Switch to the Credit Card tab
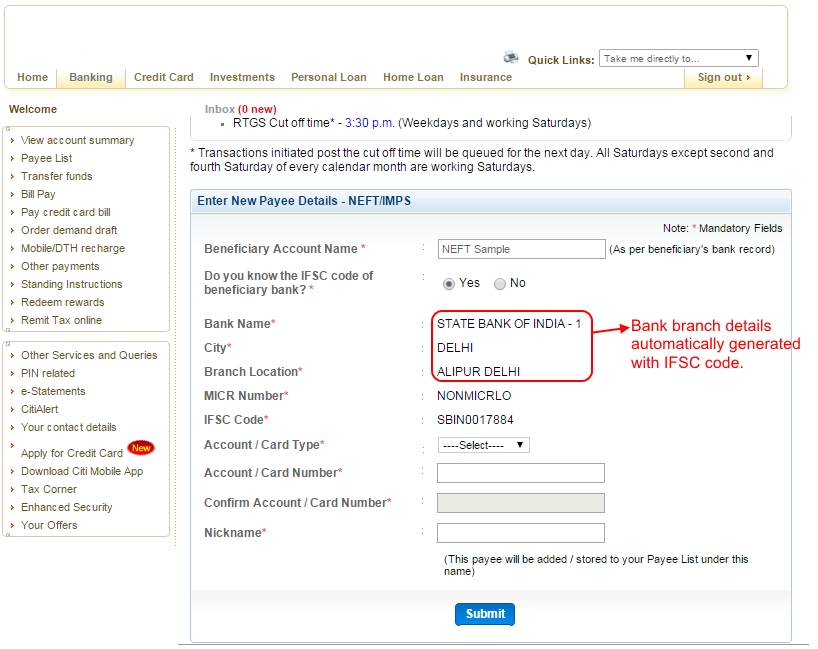Image resolution: width=818 pixels, height=649 pixels. [x=163, y=77]
